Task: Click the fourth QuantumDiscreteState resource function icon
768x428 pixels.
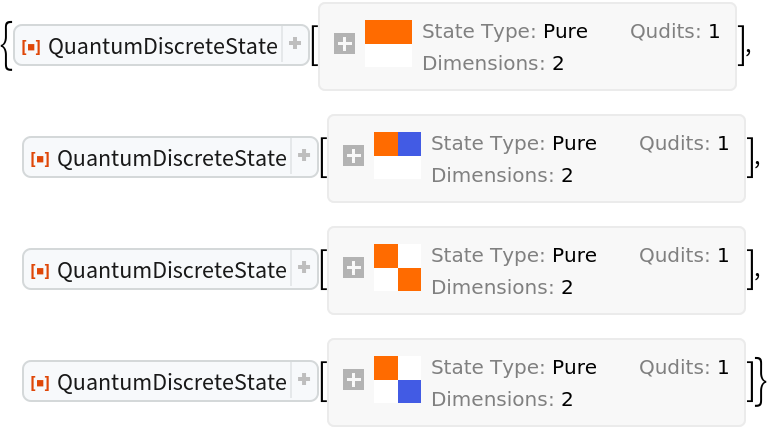Action: 40,382
